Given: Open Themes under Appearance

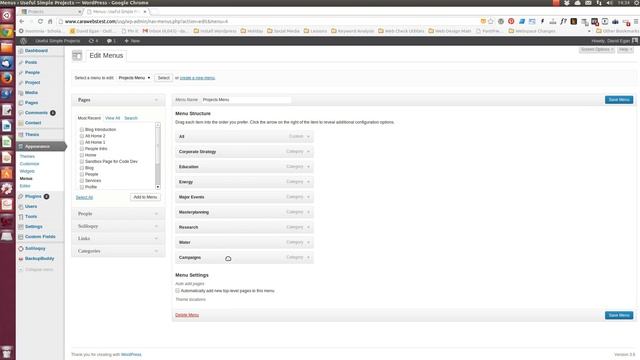Looking at the screenshot, I should (x=27, y=156).
